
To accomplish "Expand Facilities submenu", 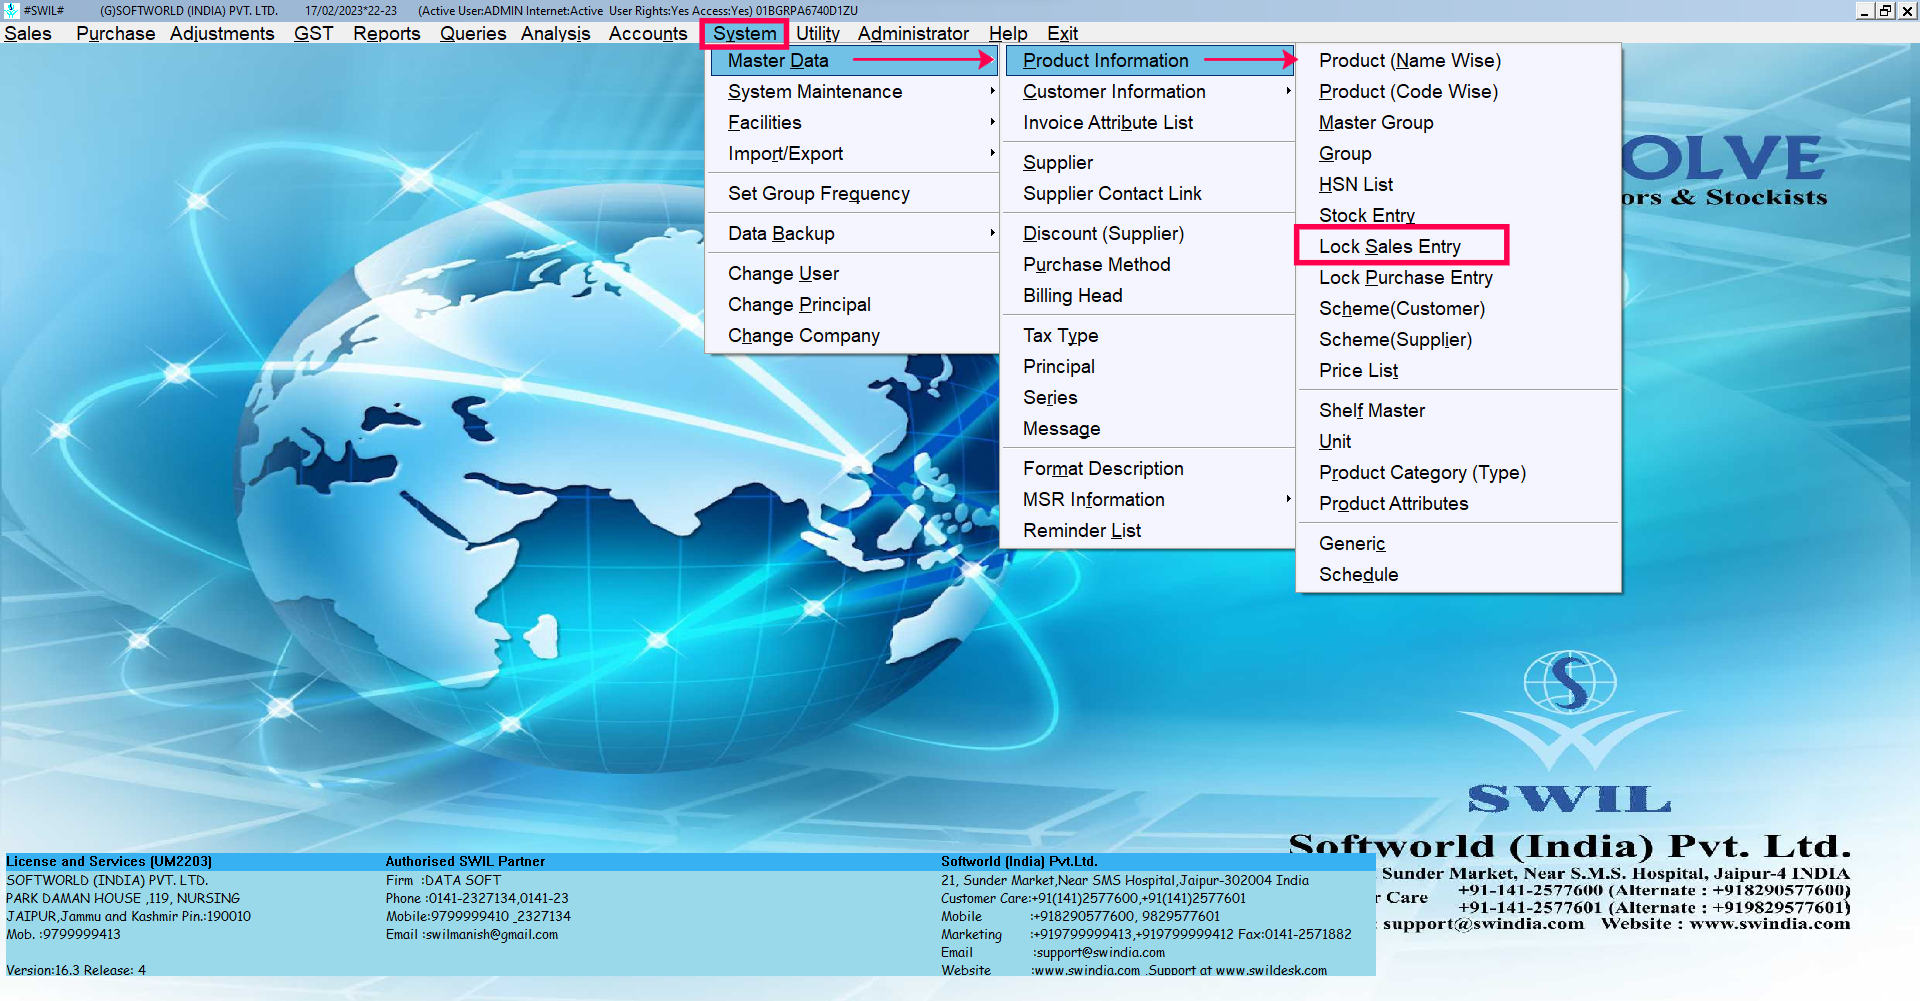I will [x=853, y=122].
